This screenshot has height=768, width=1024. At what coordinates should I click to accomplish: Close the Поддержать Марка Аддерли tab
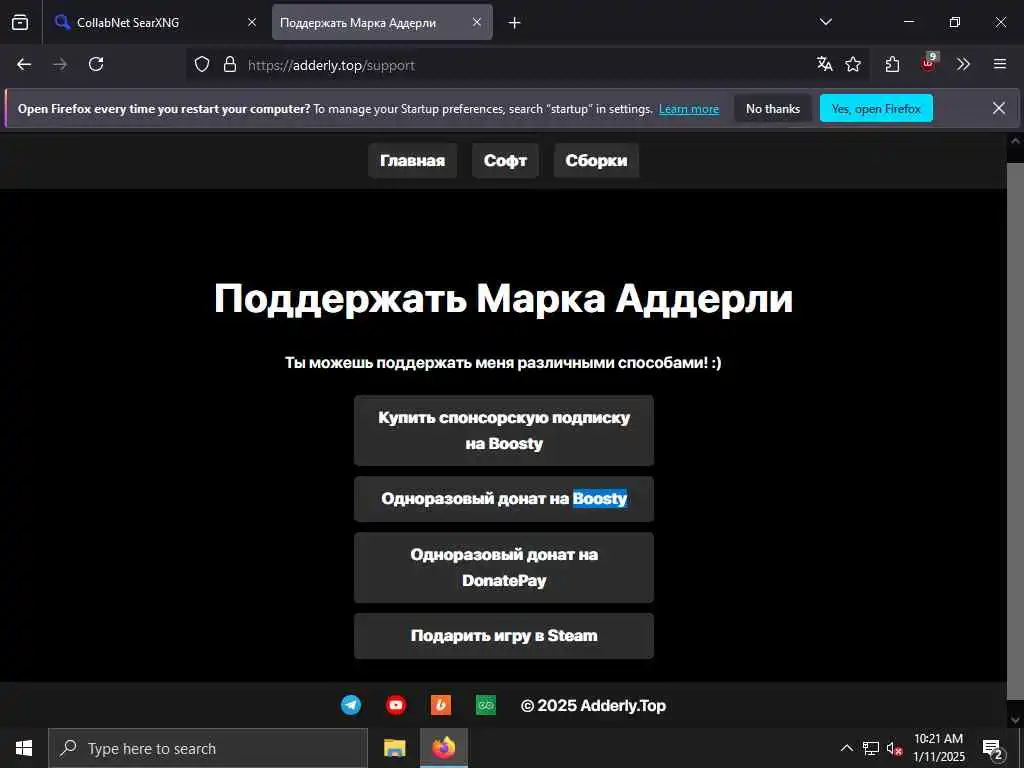(x=477, y=22)
